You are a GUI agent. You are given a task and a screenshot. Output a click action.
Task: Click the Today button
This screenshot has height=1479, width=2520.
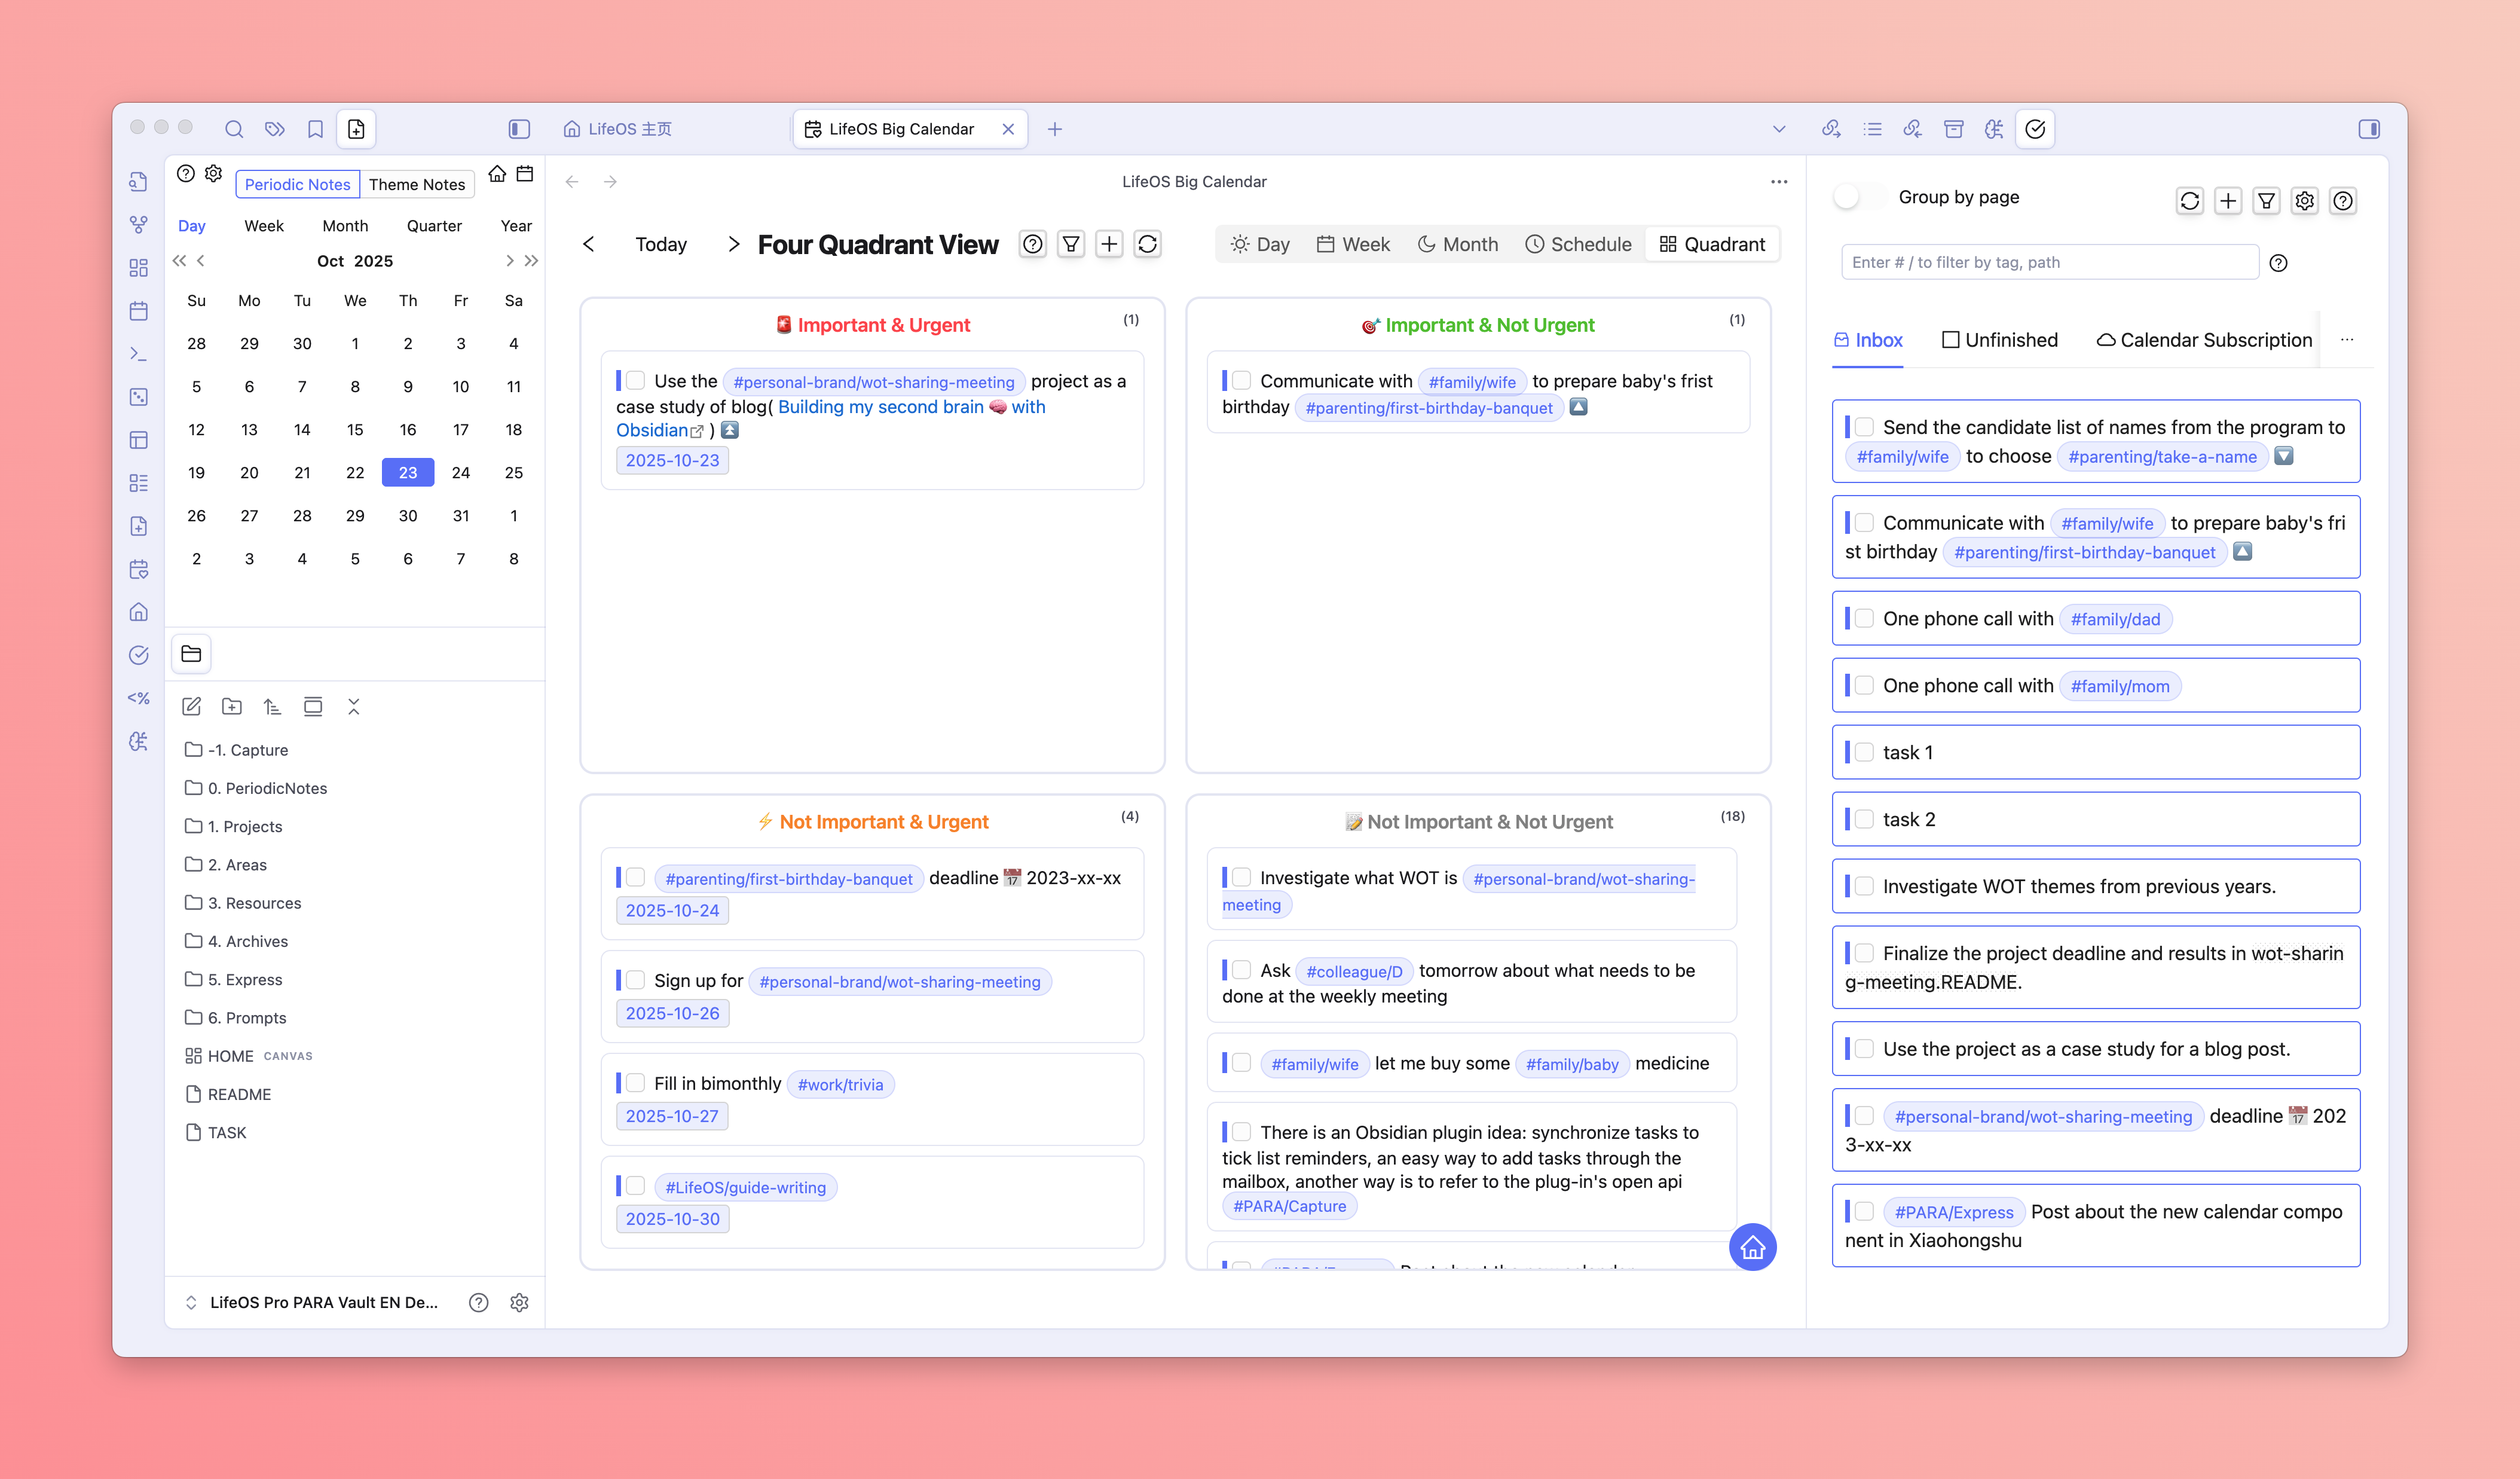pos(661,244)
